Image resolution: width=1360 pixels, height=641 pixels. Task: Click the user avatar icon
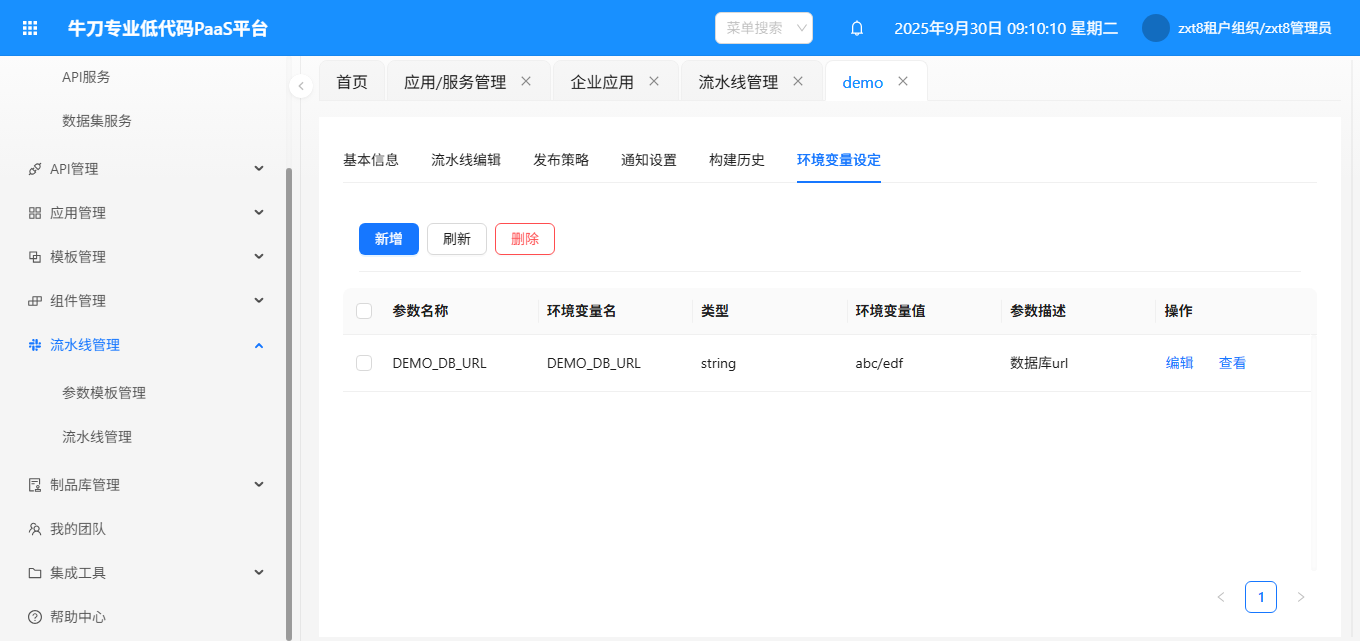pos(1156,28)
